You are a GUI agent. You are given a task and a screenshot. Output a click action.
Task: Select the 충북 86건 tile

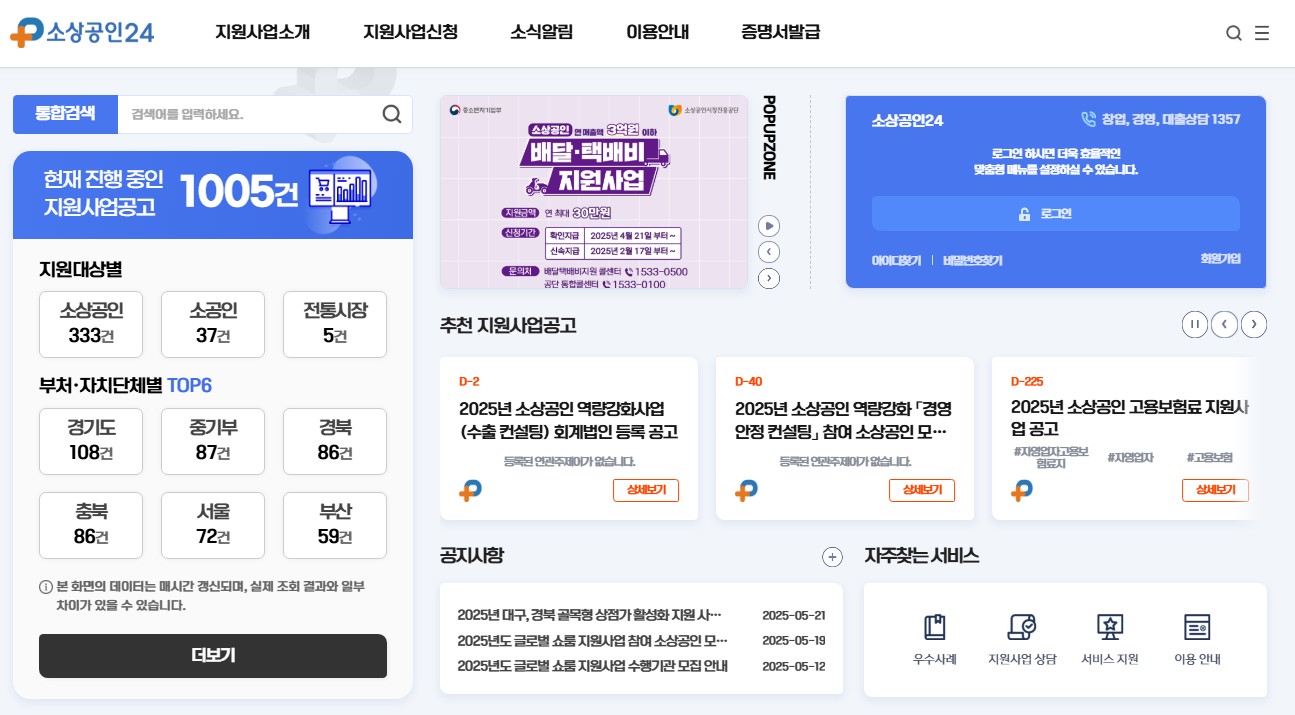[x=91, y=525]
